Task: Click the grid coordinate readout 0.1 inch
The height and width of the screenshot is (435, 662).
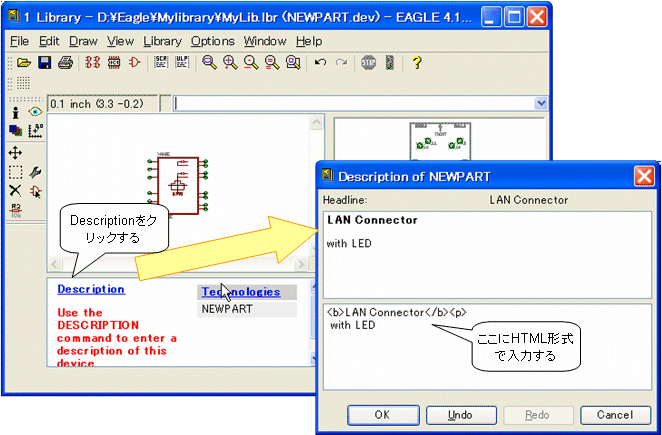Action: point(102,104)
